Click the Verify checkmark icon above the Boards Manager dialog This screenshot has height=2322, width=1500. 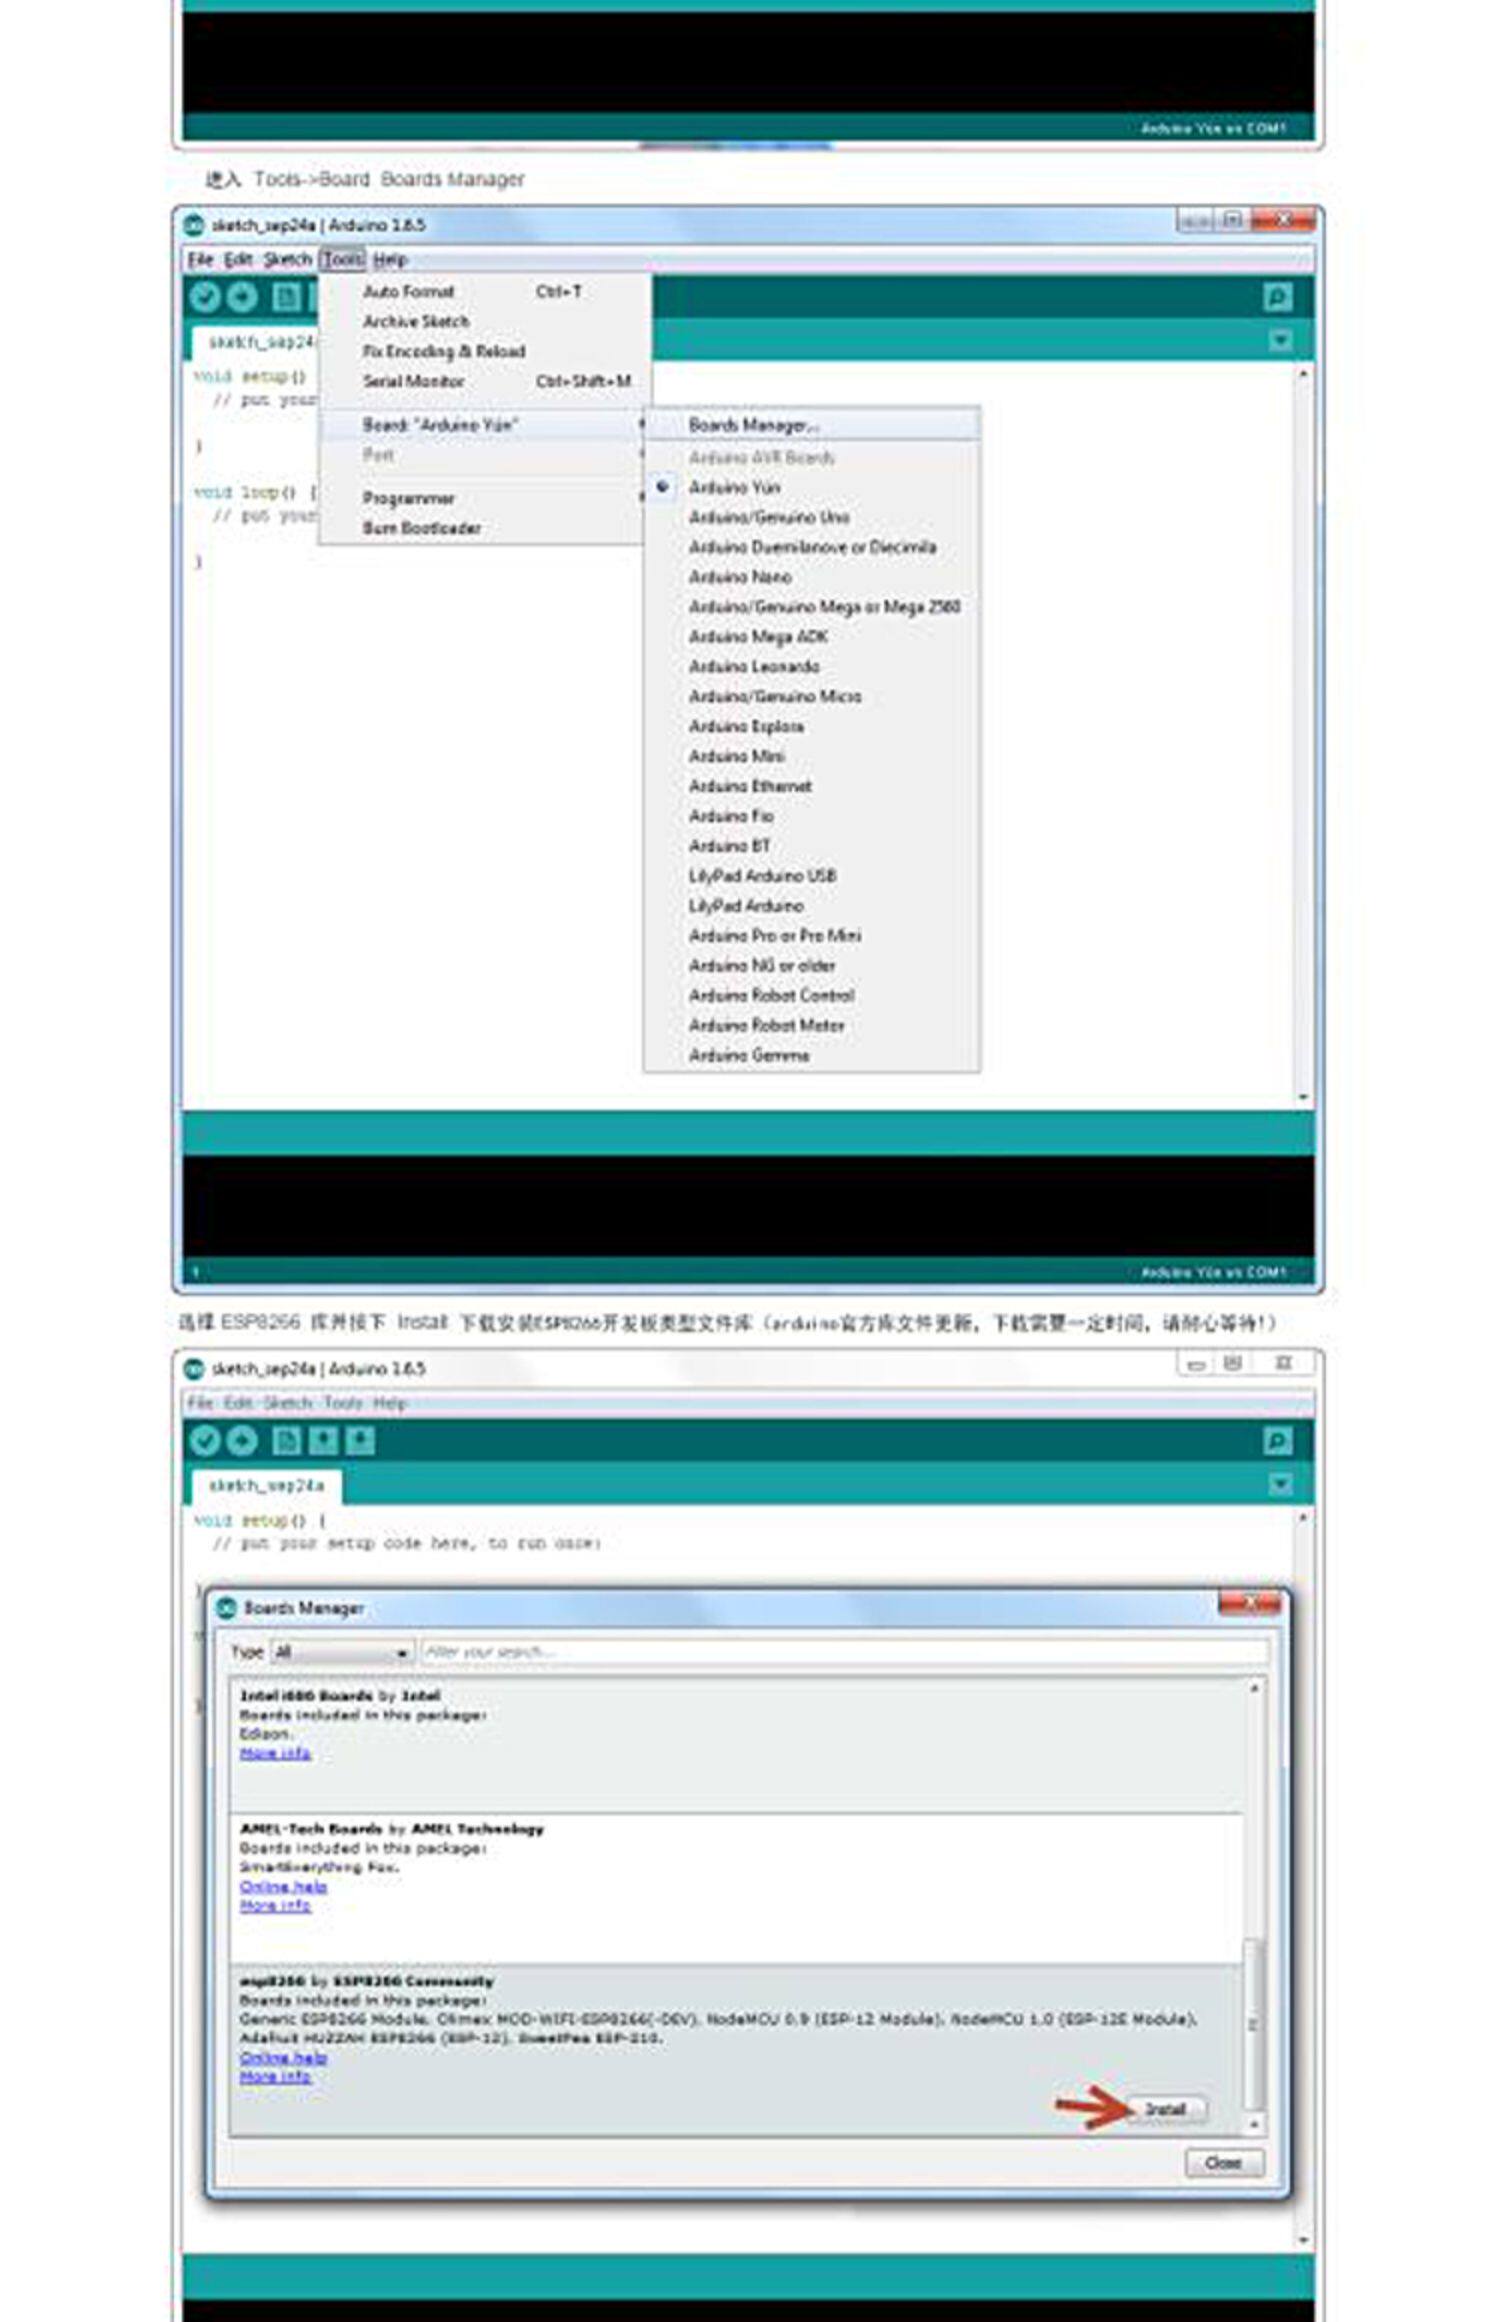coord(205,1440)
